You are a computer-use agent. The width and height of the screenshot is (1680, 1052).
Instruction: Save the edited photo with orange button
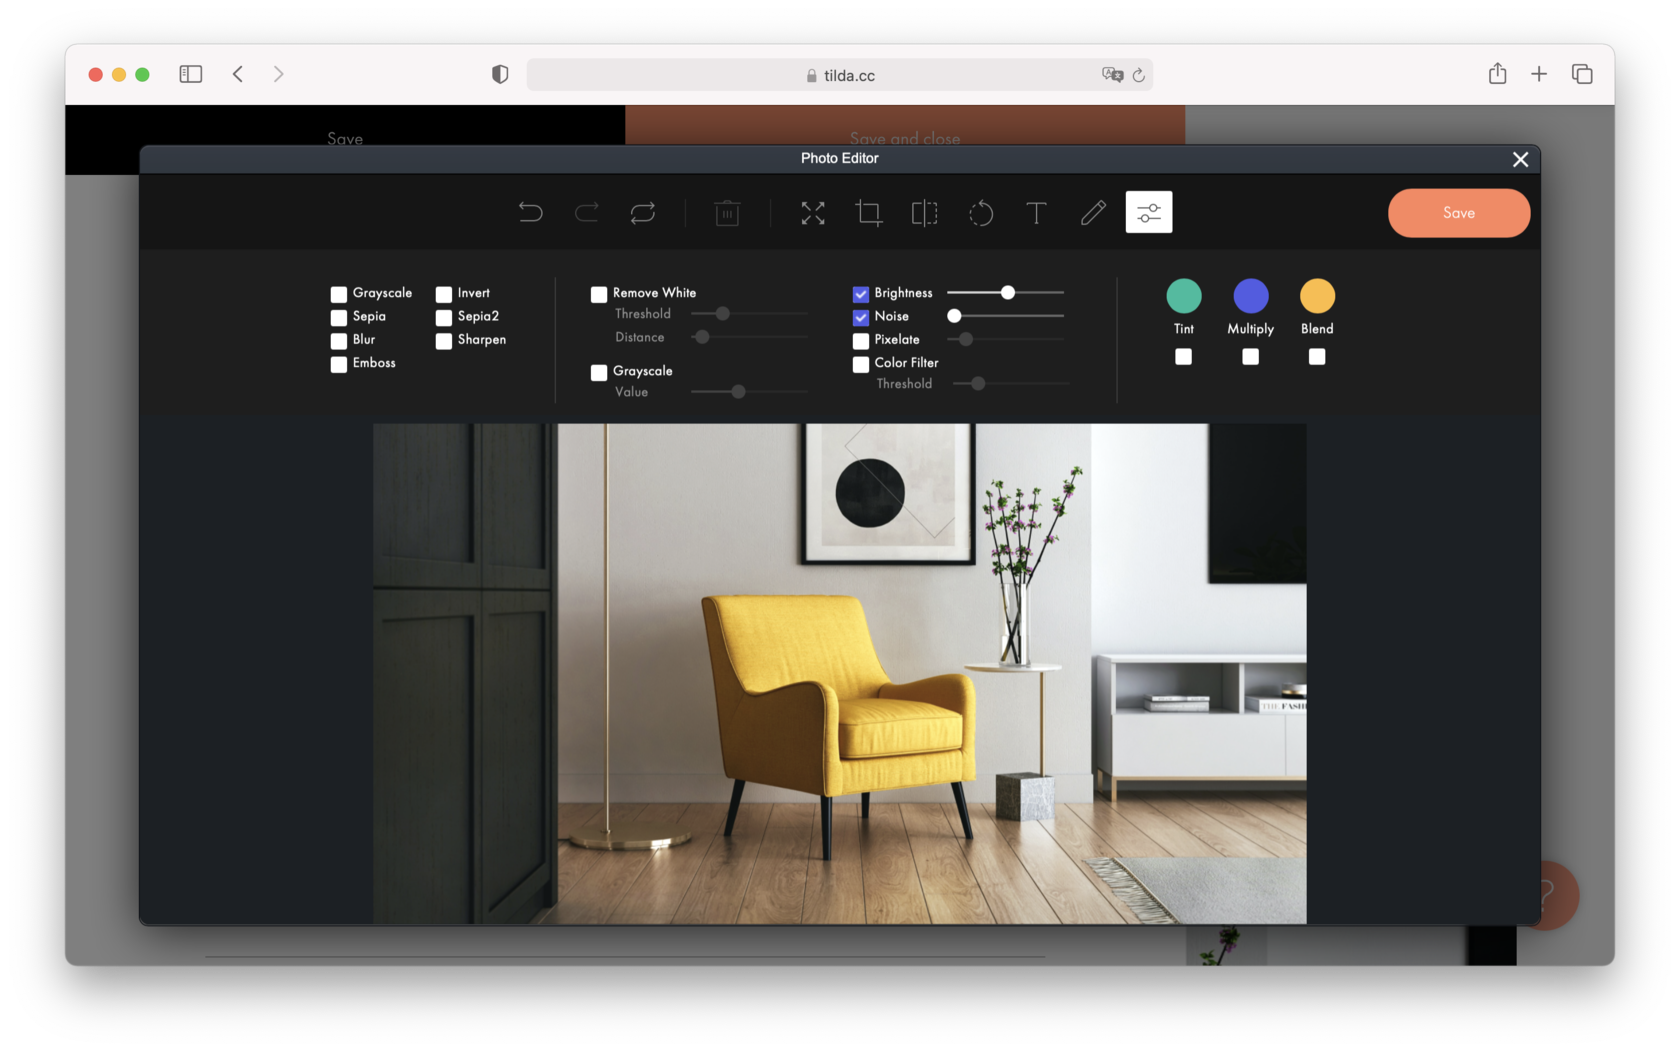(1459, 213)
